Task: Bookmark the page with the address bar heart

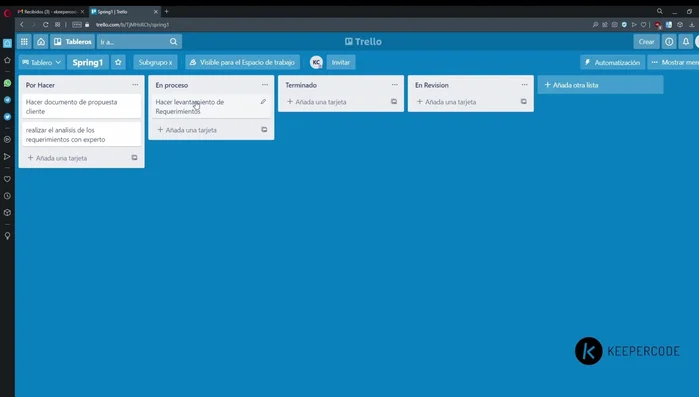Action: point(643,25)
